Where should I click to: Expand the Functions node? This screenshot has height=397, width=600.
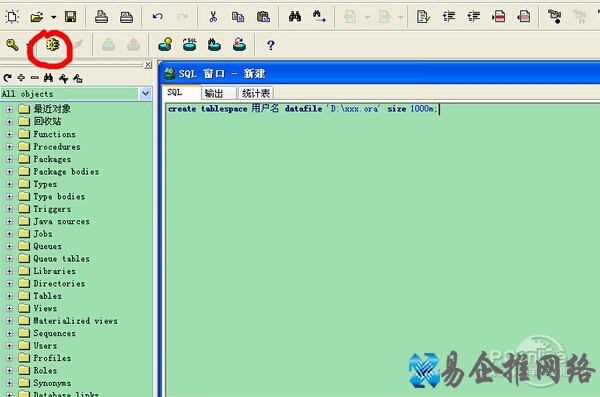(10, 134)
